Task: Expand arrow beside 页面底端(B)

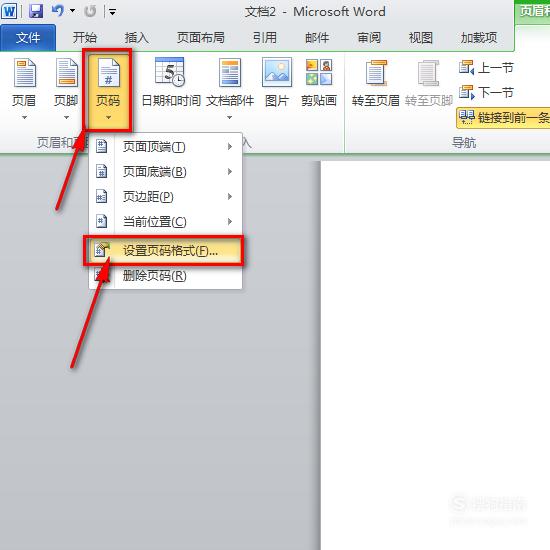Action: (x=230, y=172)
